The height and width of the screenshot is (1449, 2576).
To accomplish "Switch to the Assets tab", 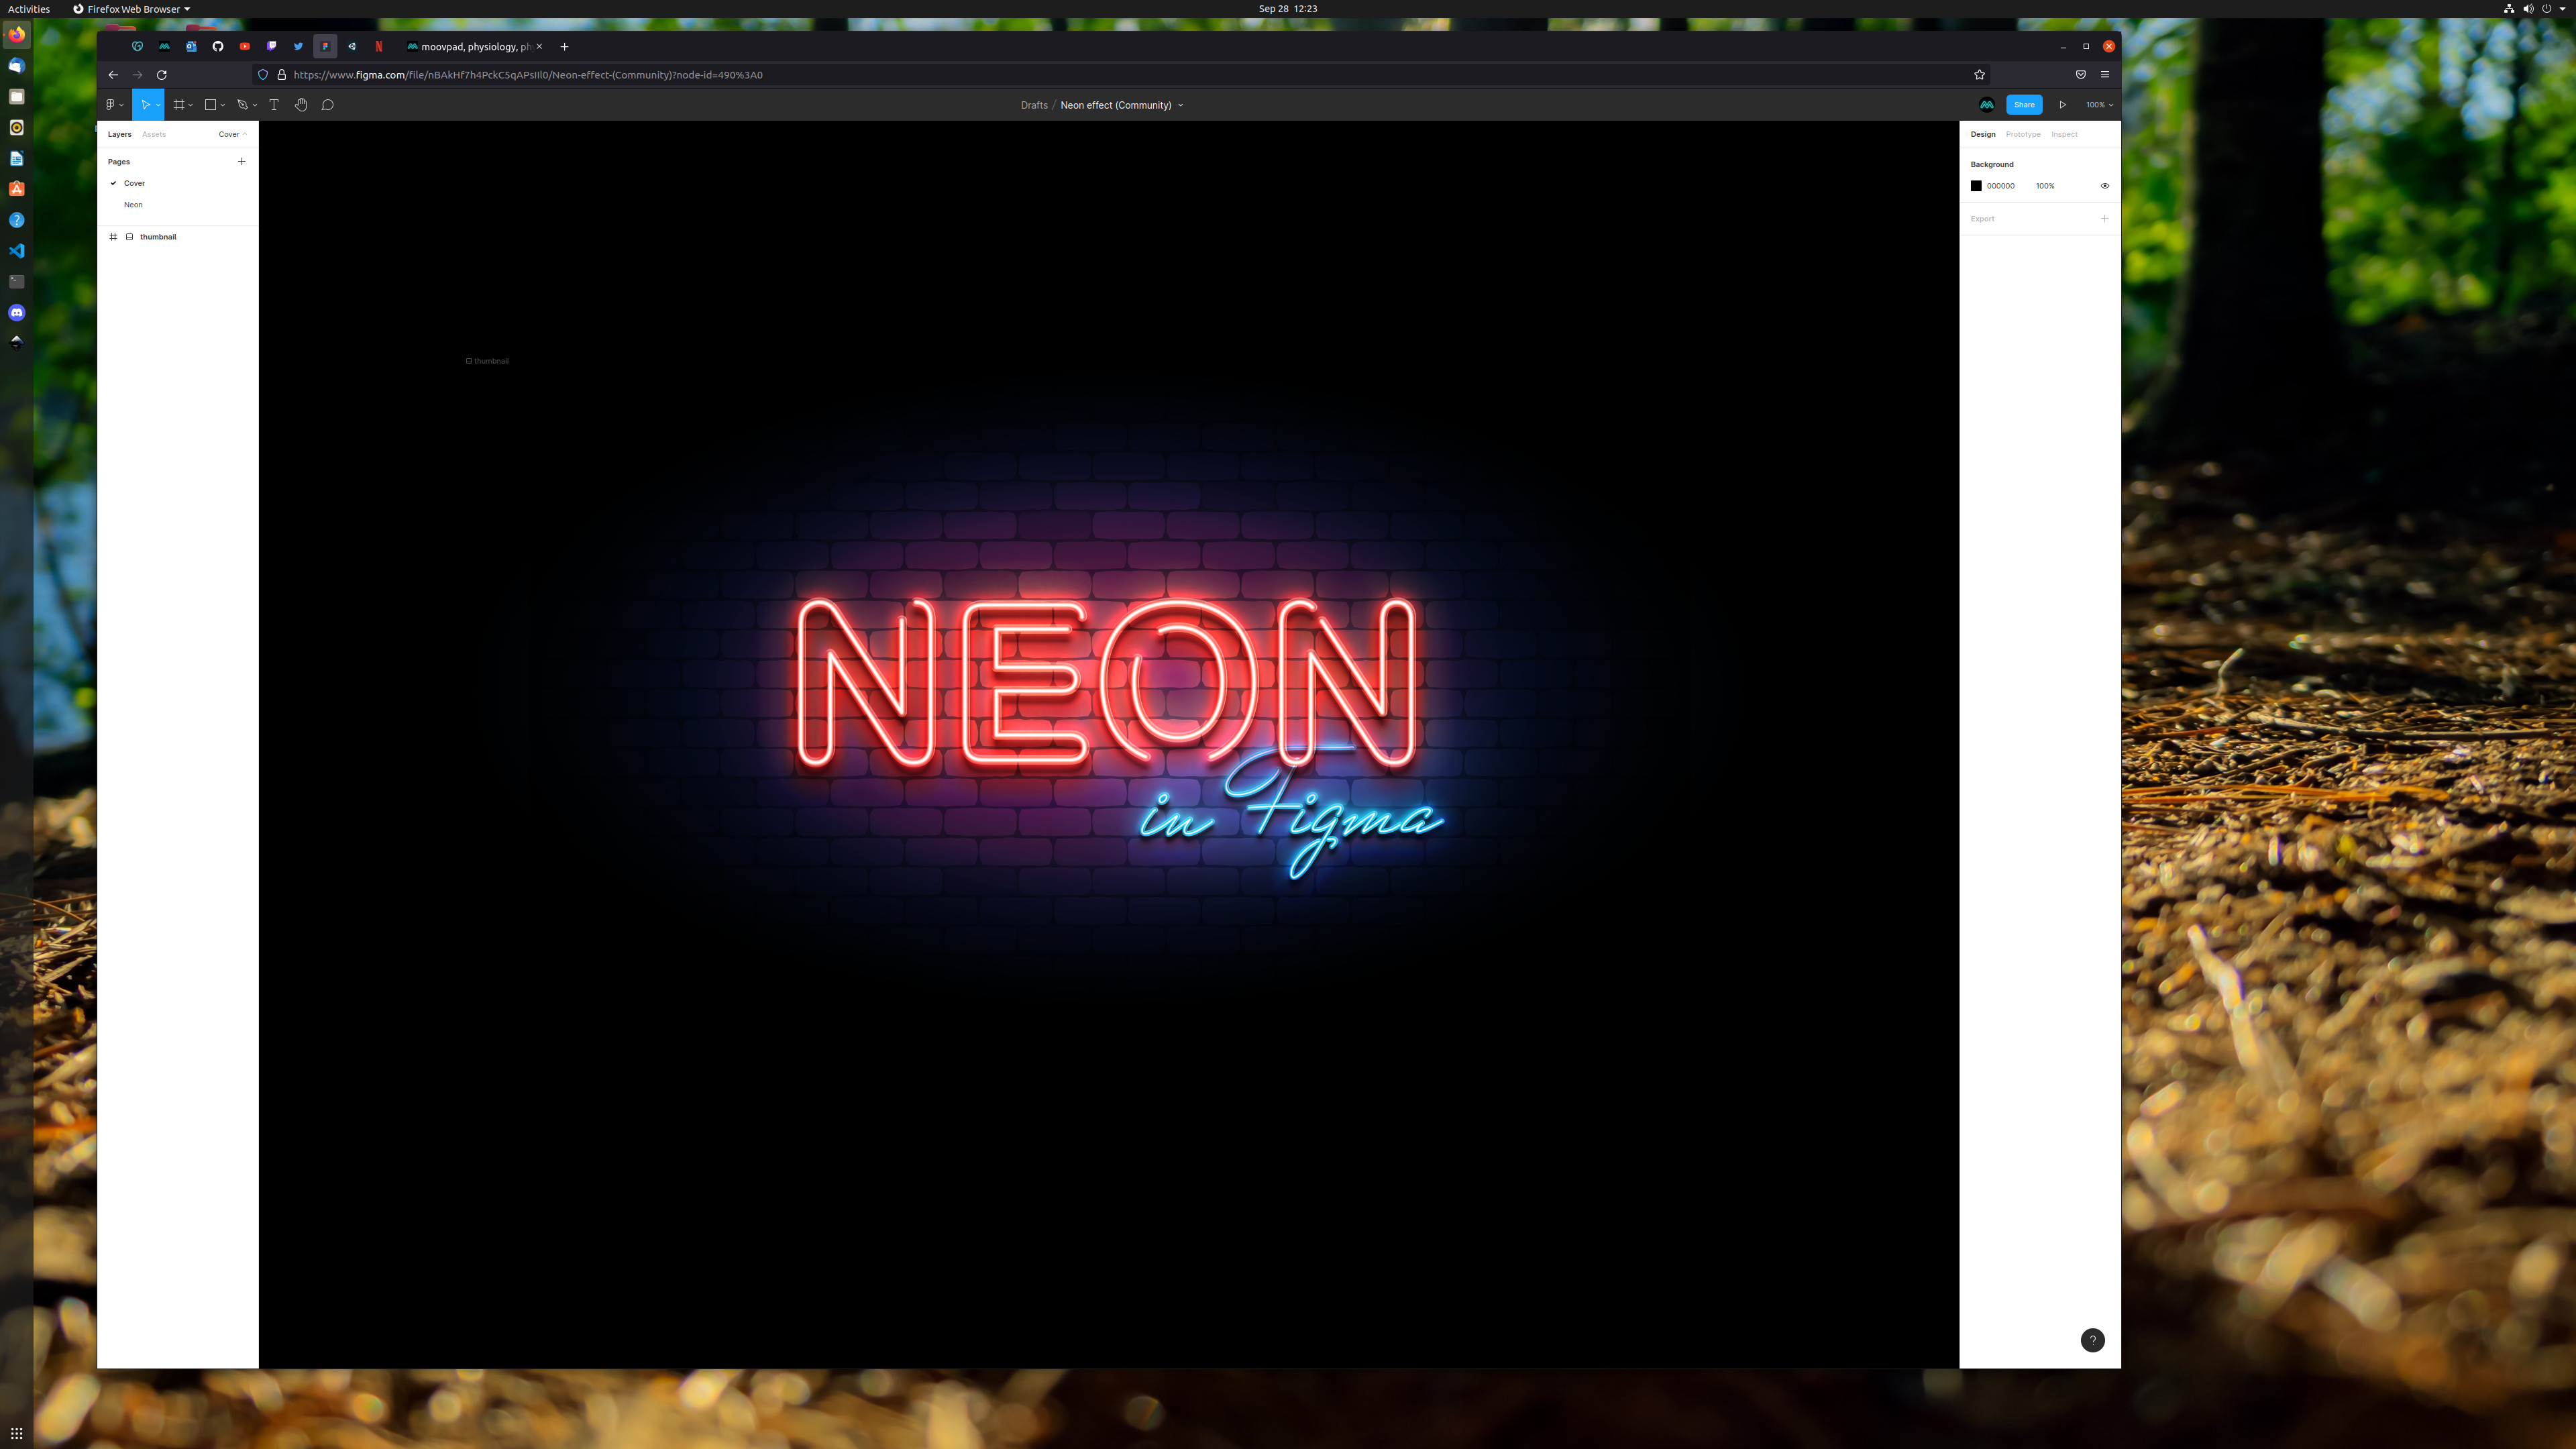I will (154, 134).
